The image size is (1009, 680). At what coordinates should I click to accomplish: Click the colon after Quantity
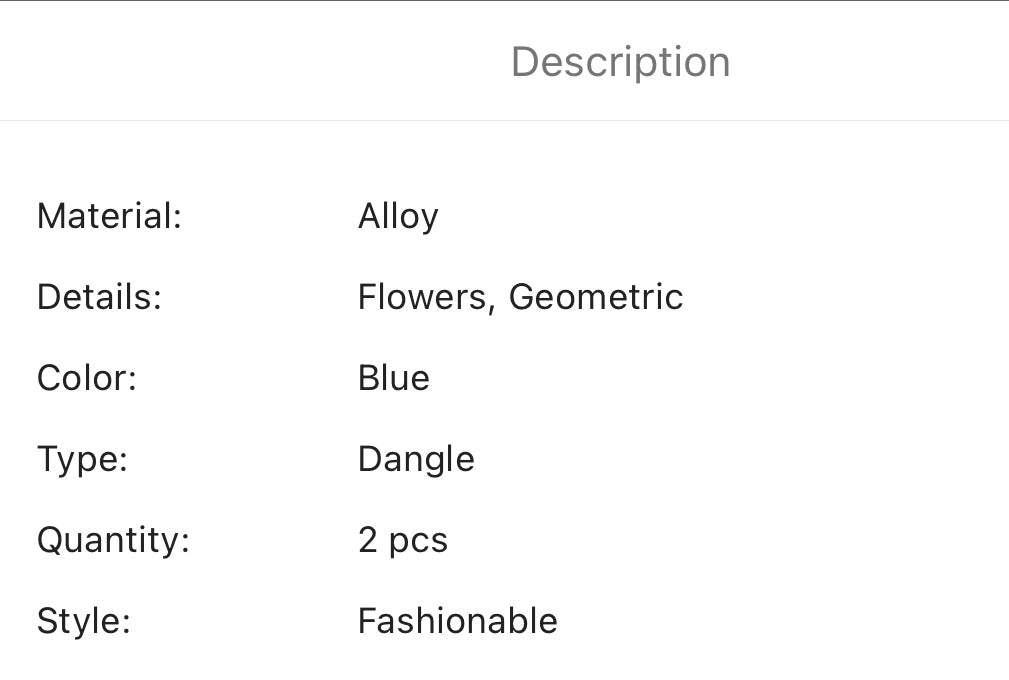tap(185, 542)
